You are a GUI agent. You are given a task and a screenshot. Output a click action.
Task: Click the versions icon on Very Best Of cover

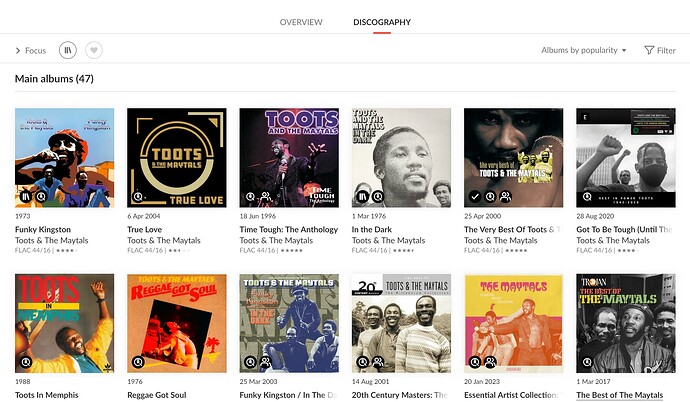[x=506, y=197]
